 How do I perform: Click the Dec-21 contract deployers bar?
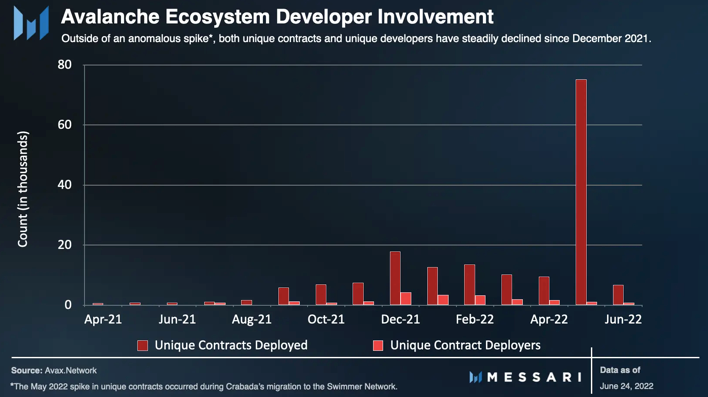pyautogui.click(x=406, y=299)
